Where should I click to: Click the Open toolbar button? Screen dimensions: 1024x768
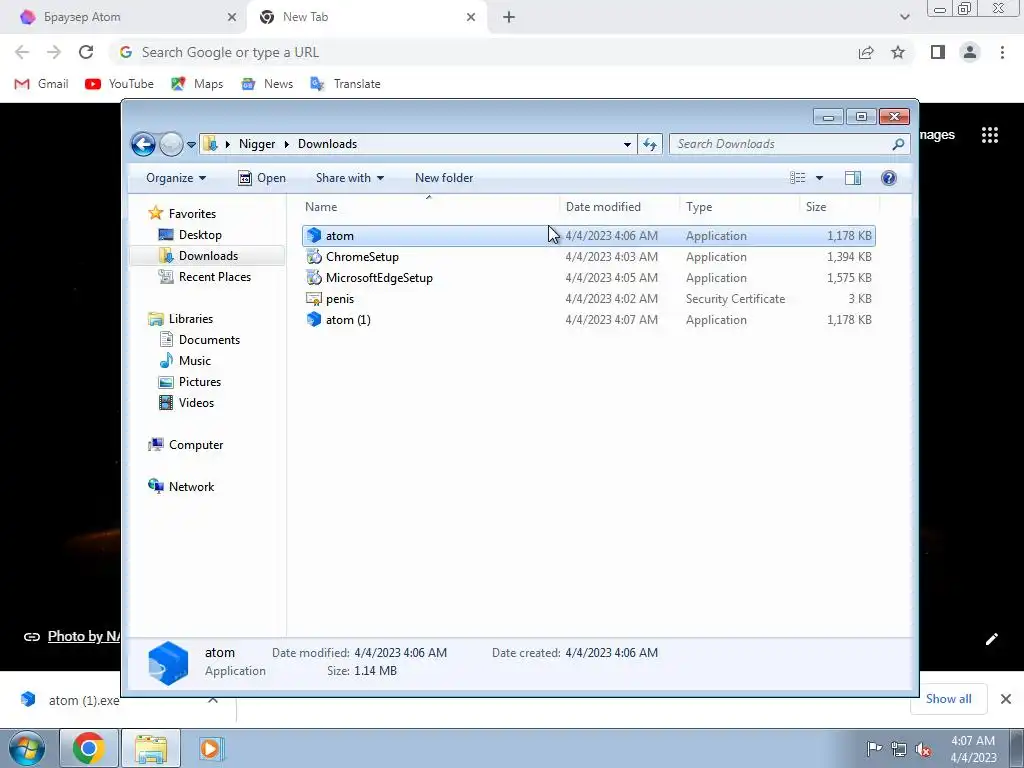tap(262, 178)
